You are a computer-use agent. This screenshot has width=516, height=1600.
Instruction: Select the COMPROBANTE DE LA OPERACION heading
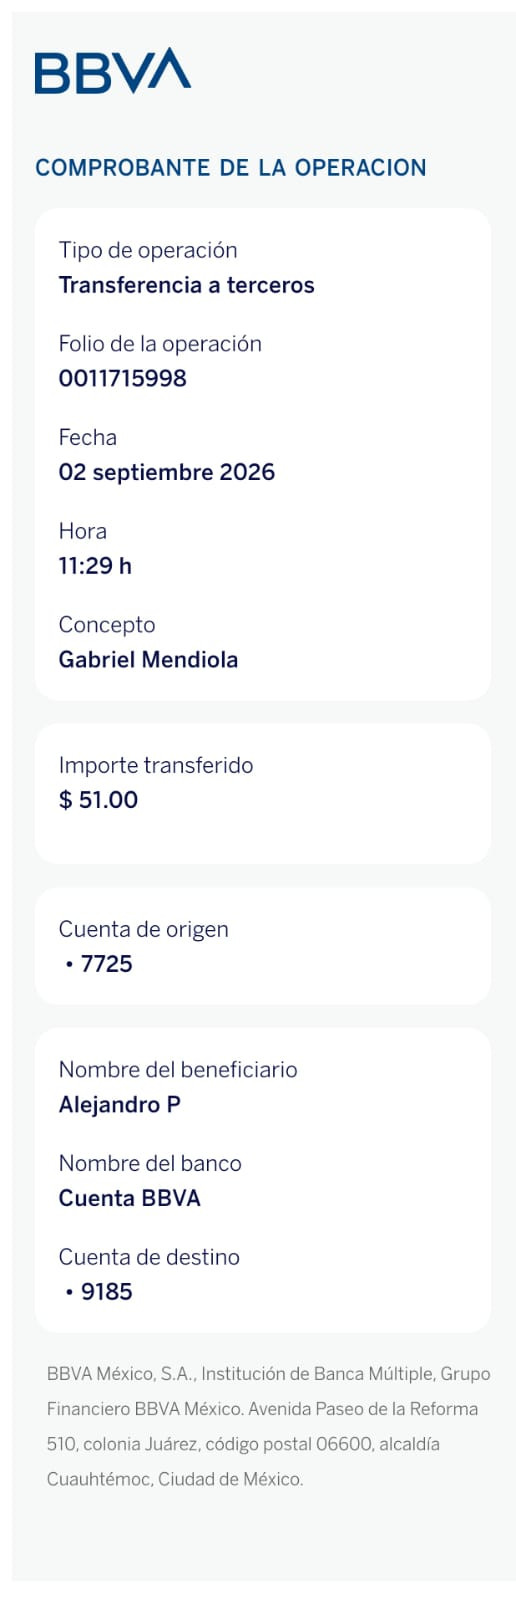pos(231,168)
